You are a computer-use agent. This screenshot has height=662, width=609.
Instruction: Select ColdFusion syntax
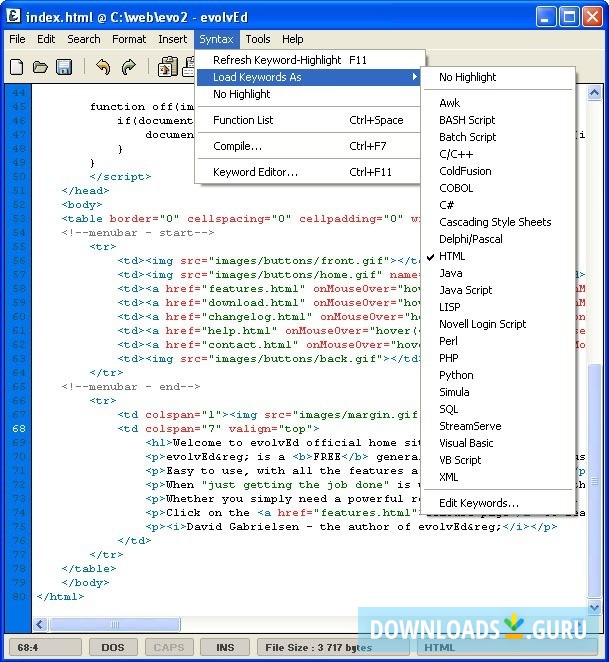pos(498,171)
